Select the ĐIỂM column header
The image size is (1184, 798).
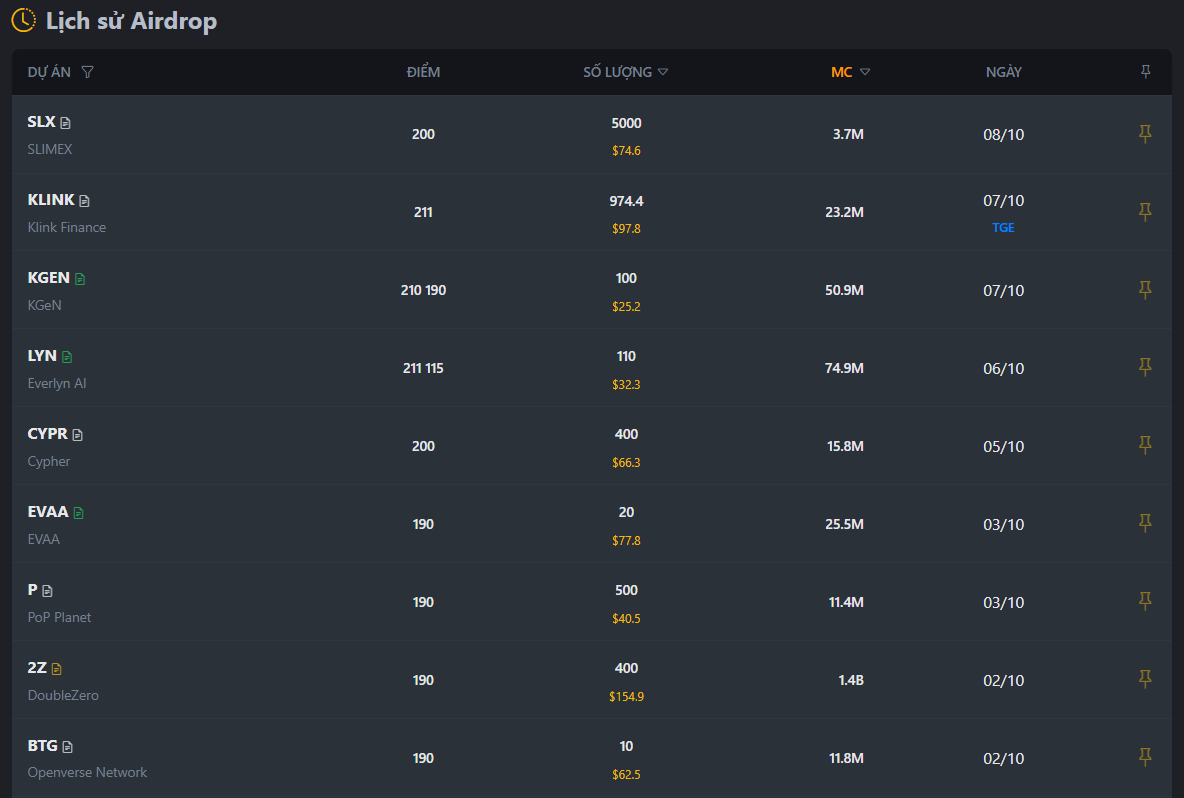click(423, 71)
